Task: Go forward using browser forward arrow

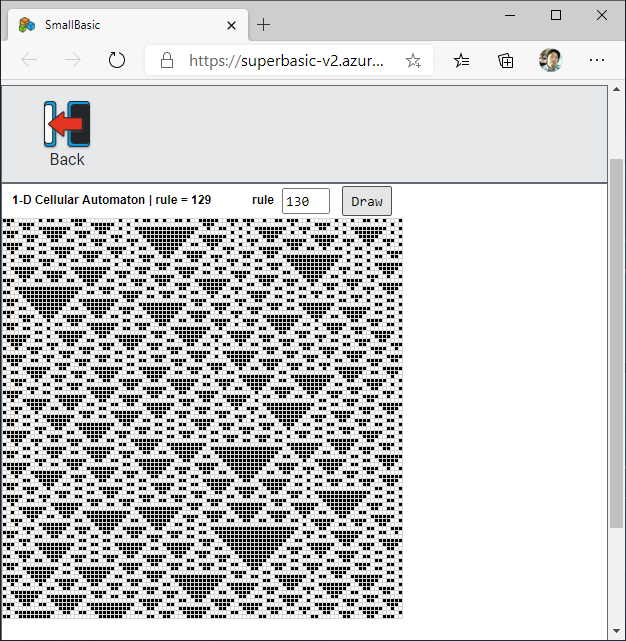Action: (73, 61)
